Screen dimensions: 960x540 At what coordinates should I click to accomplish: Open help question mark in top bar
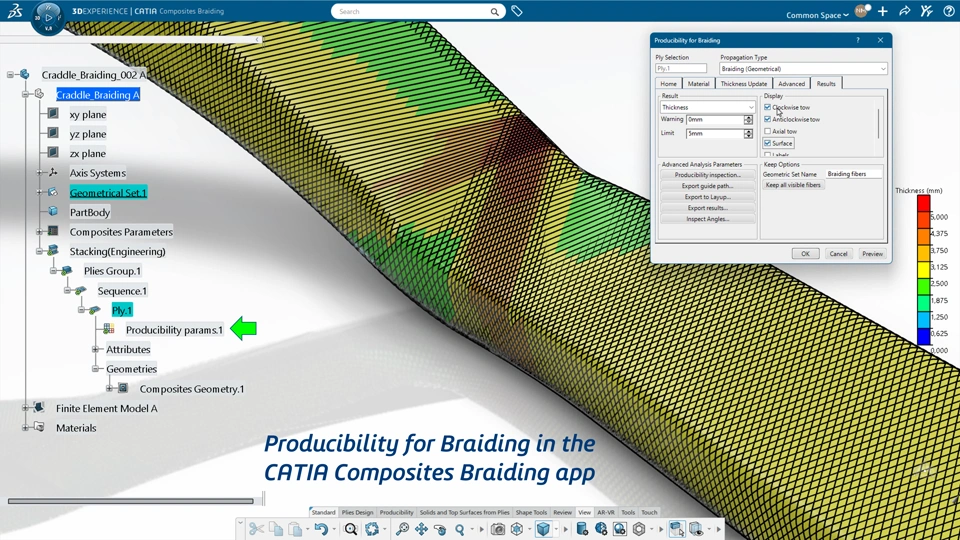pyautogui.click(x=949, y=11)
